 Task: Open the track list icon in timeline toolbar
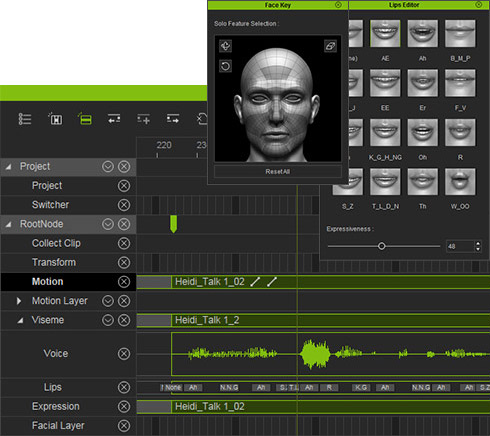(x=25, y=119)
